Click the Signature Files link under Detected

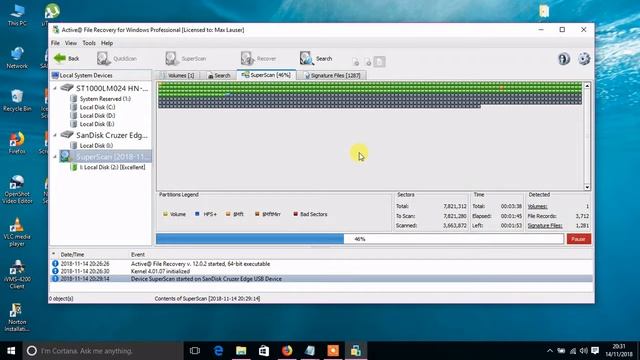click(x=544, y=226)
